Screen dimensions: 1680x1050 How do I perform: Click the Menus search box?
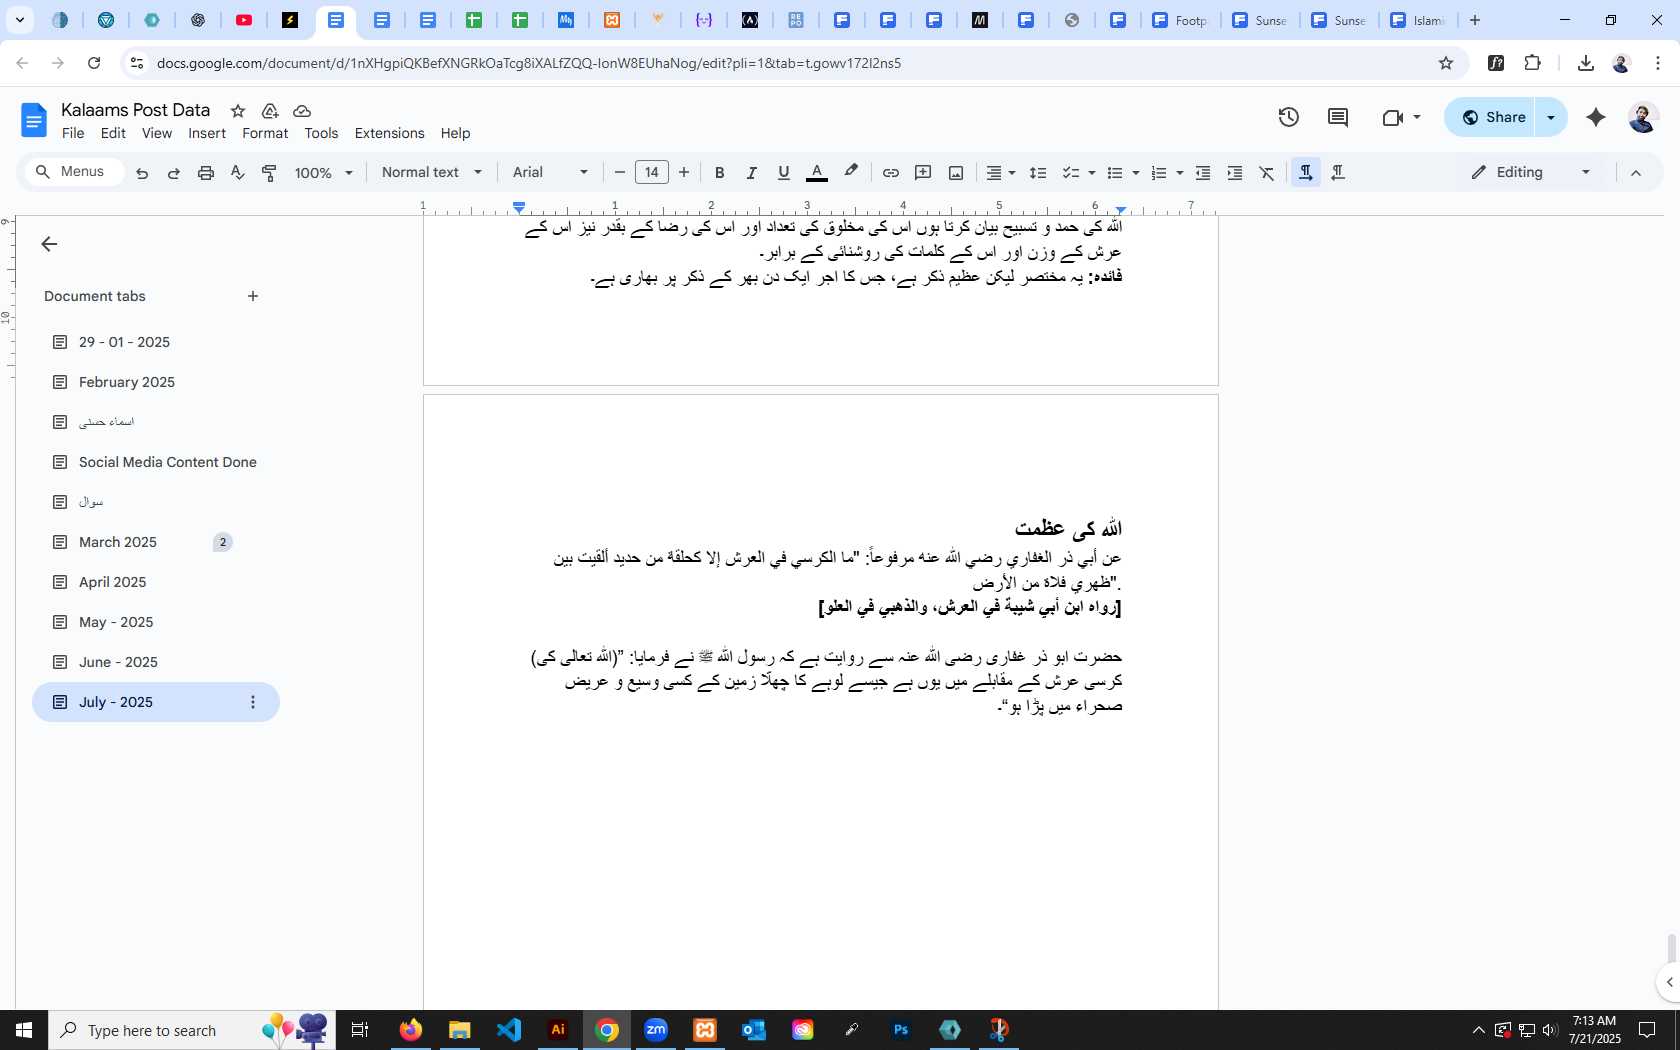[x=74, y=172]
